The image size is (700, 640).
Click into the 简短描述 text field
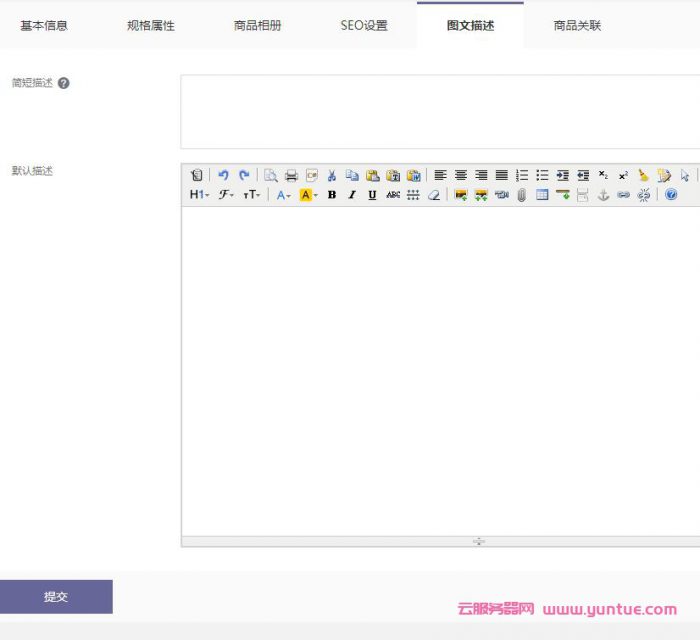click(x=440, y=111)
